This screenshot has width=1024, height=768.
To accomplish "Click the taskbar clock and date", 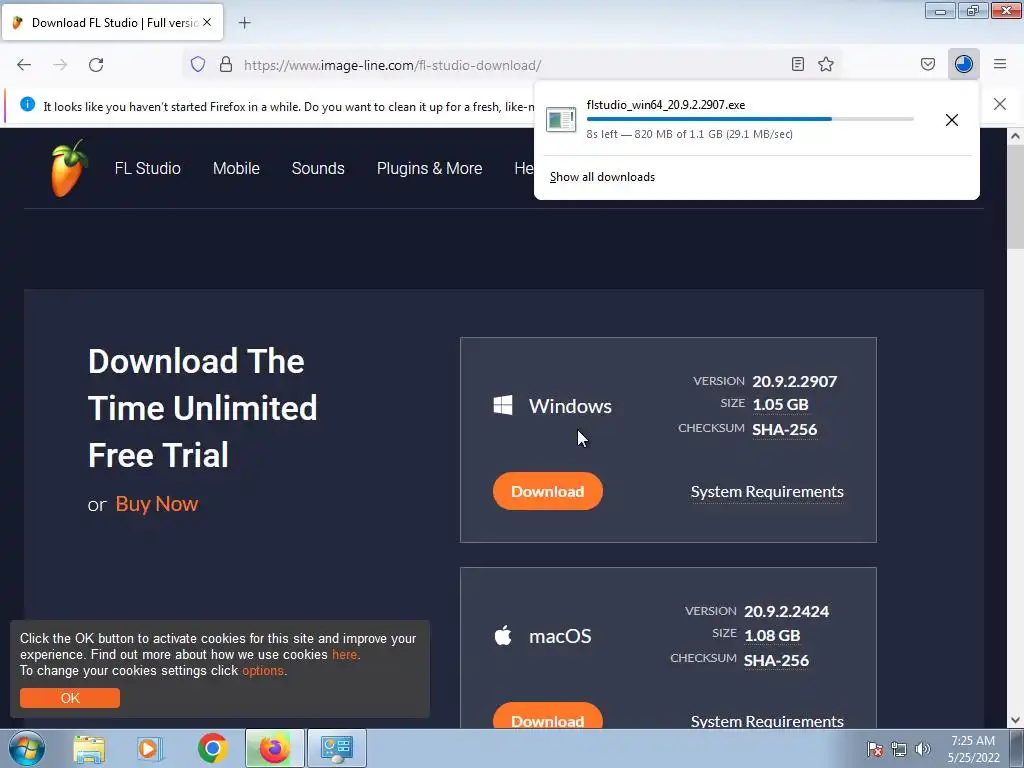I will (973, 749).
